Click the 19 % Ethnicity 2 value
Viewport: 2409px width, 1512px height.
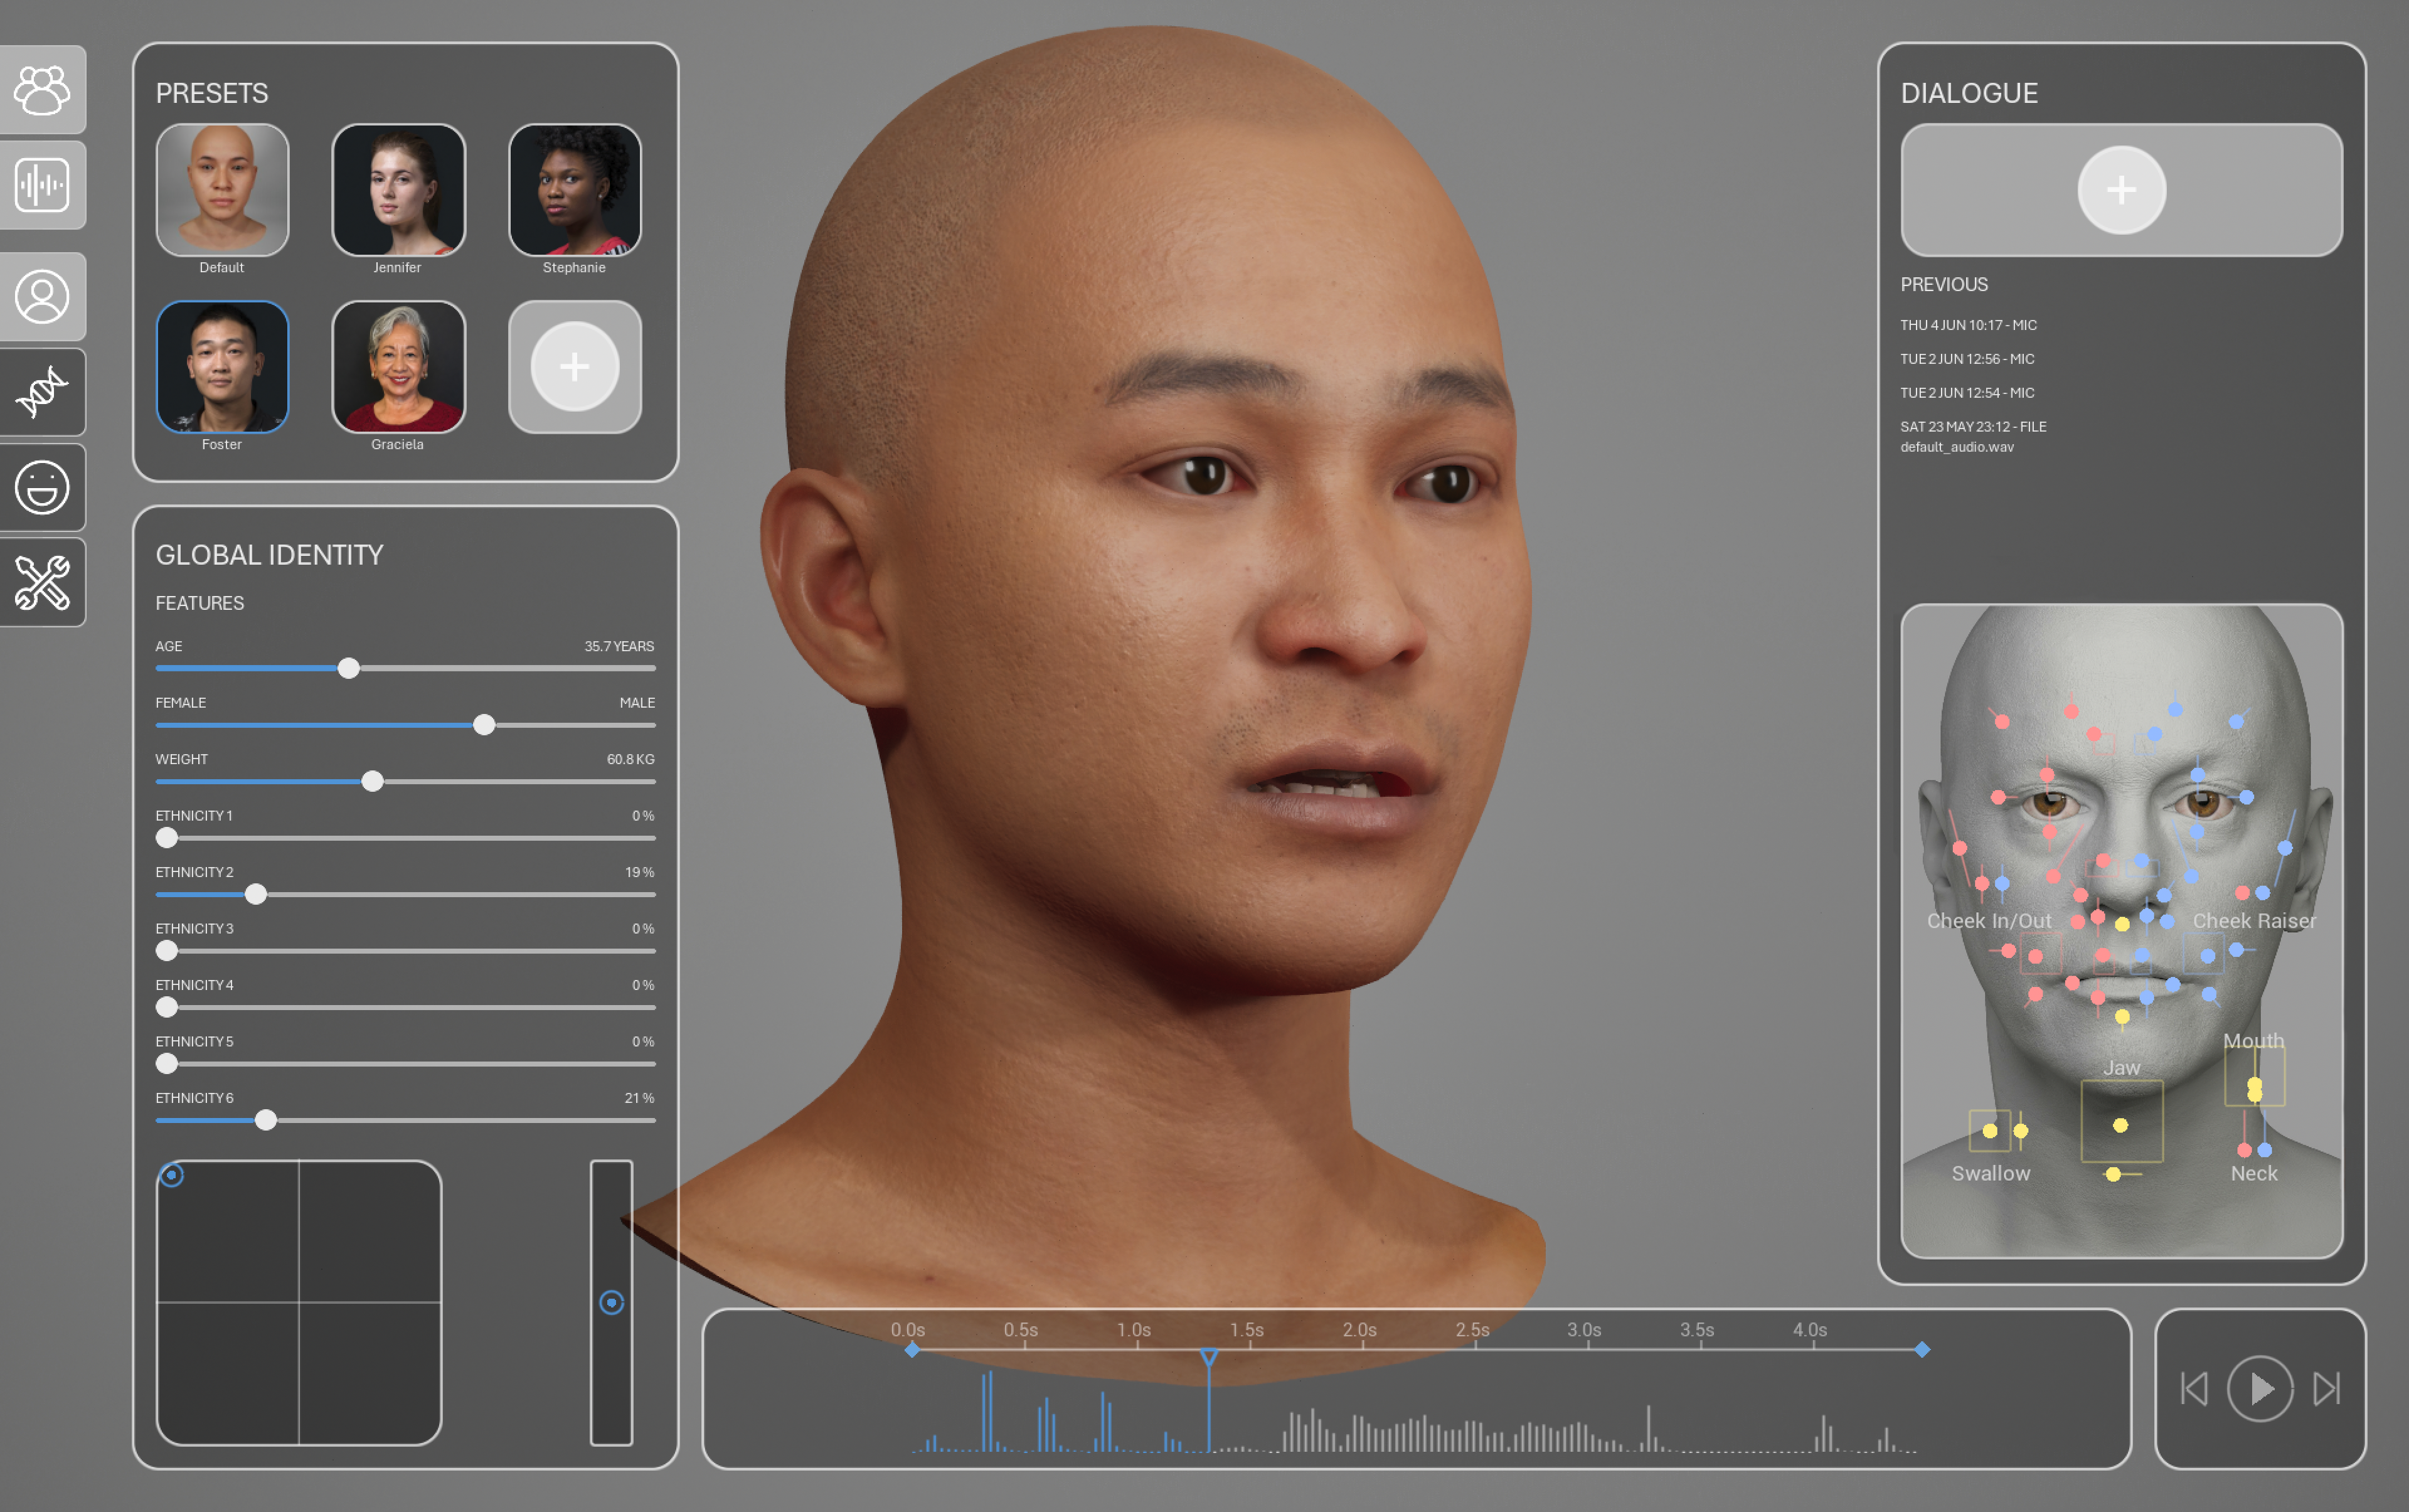click(x=639, y=873)
